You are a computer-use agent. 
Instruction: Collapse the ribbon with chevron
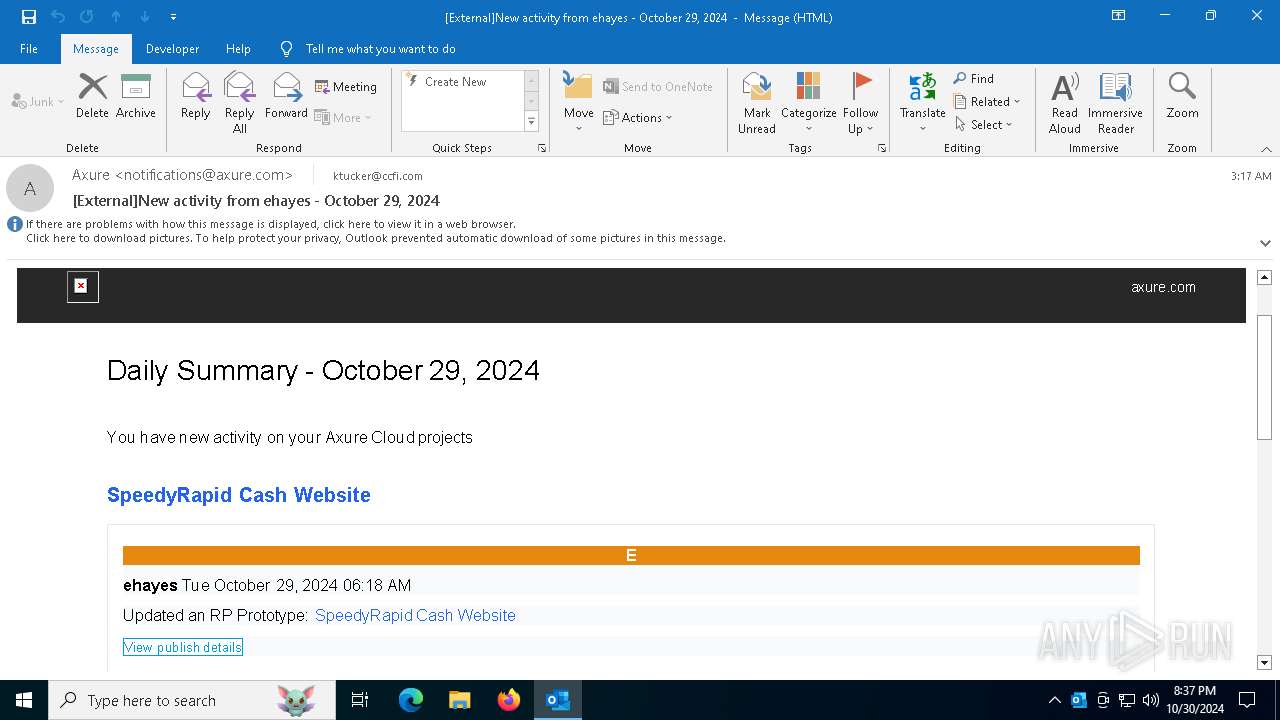[x=1266, y=149]
